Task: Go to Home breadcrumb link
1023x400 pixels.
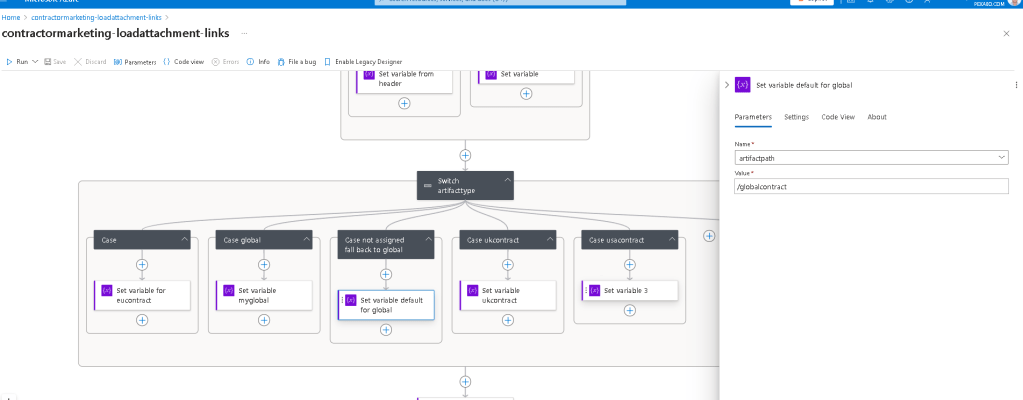Action: (10, 18)
